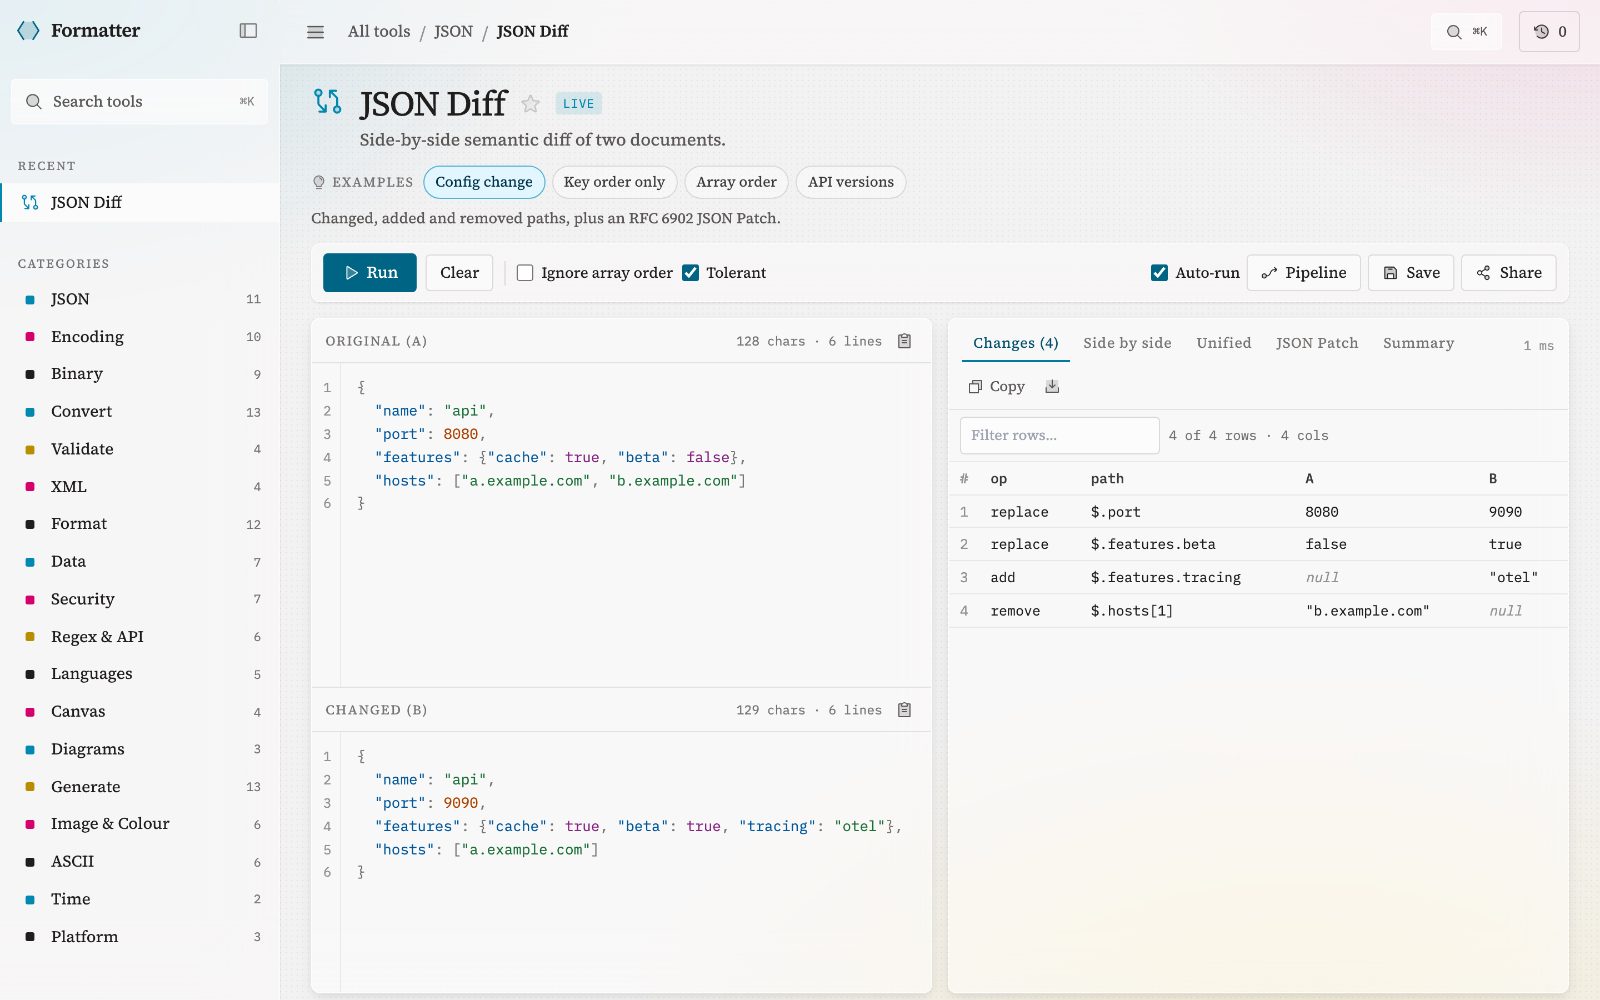Select the Config change example

(x=484, y=182)
